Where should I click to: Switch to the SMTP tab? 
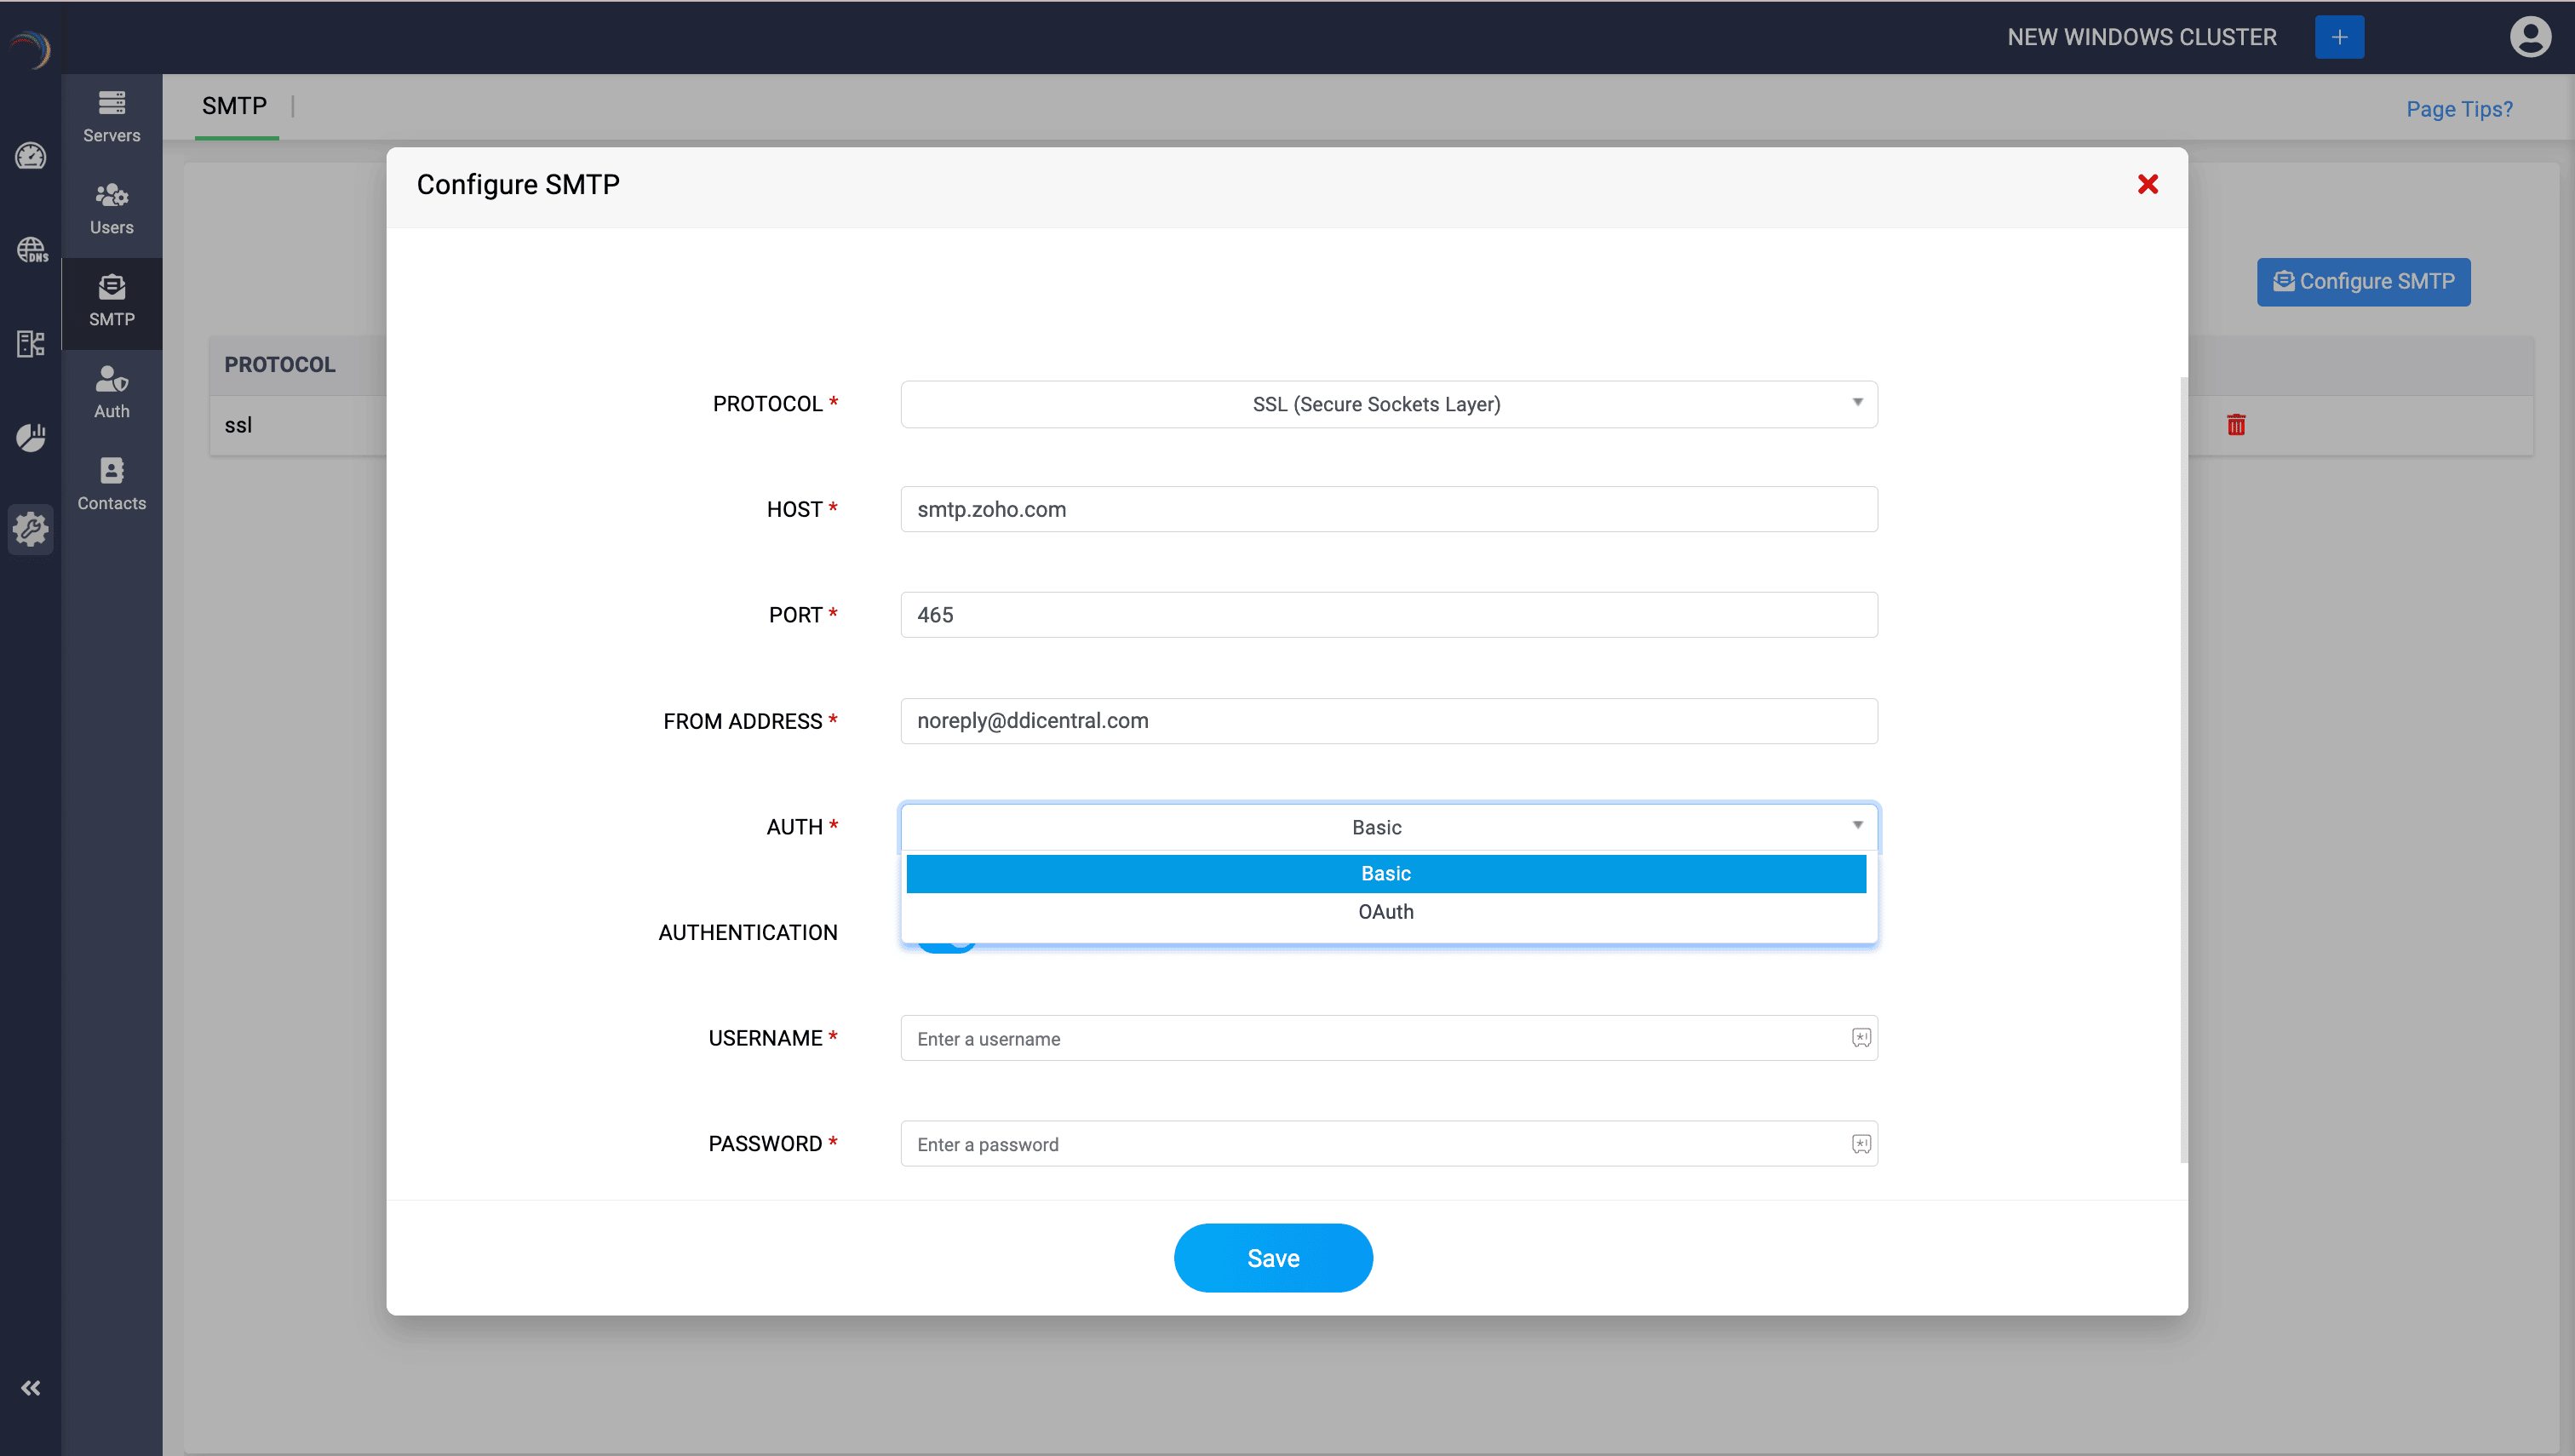[234, 106]
